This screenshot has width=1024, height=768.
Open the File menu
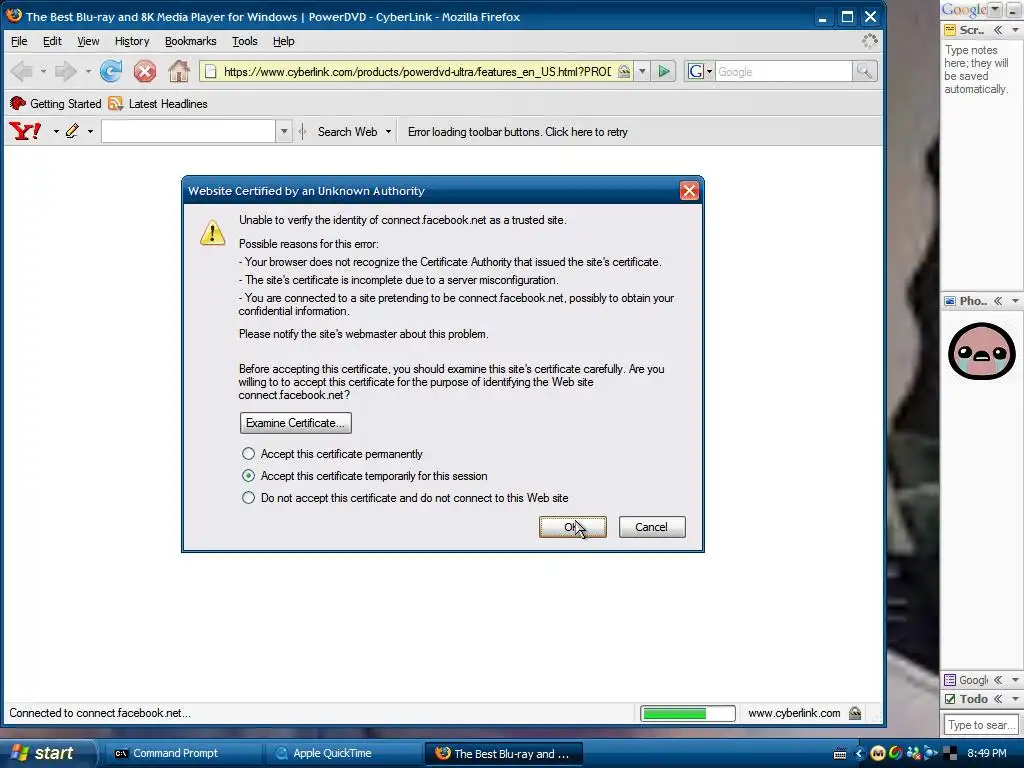pos(19,41)
